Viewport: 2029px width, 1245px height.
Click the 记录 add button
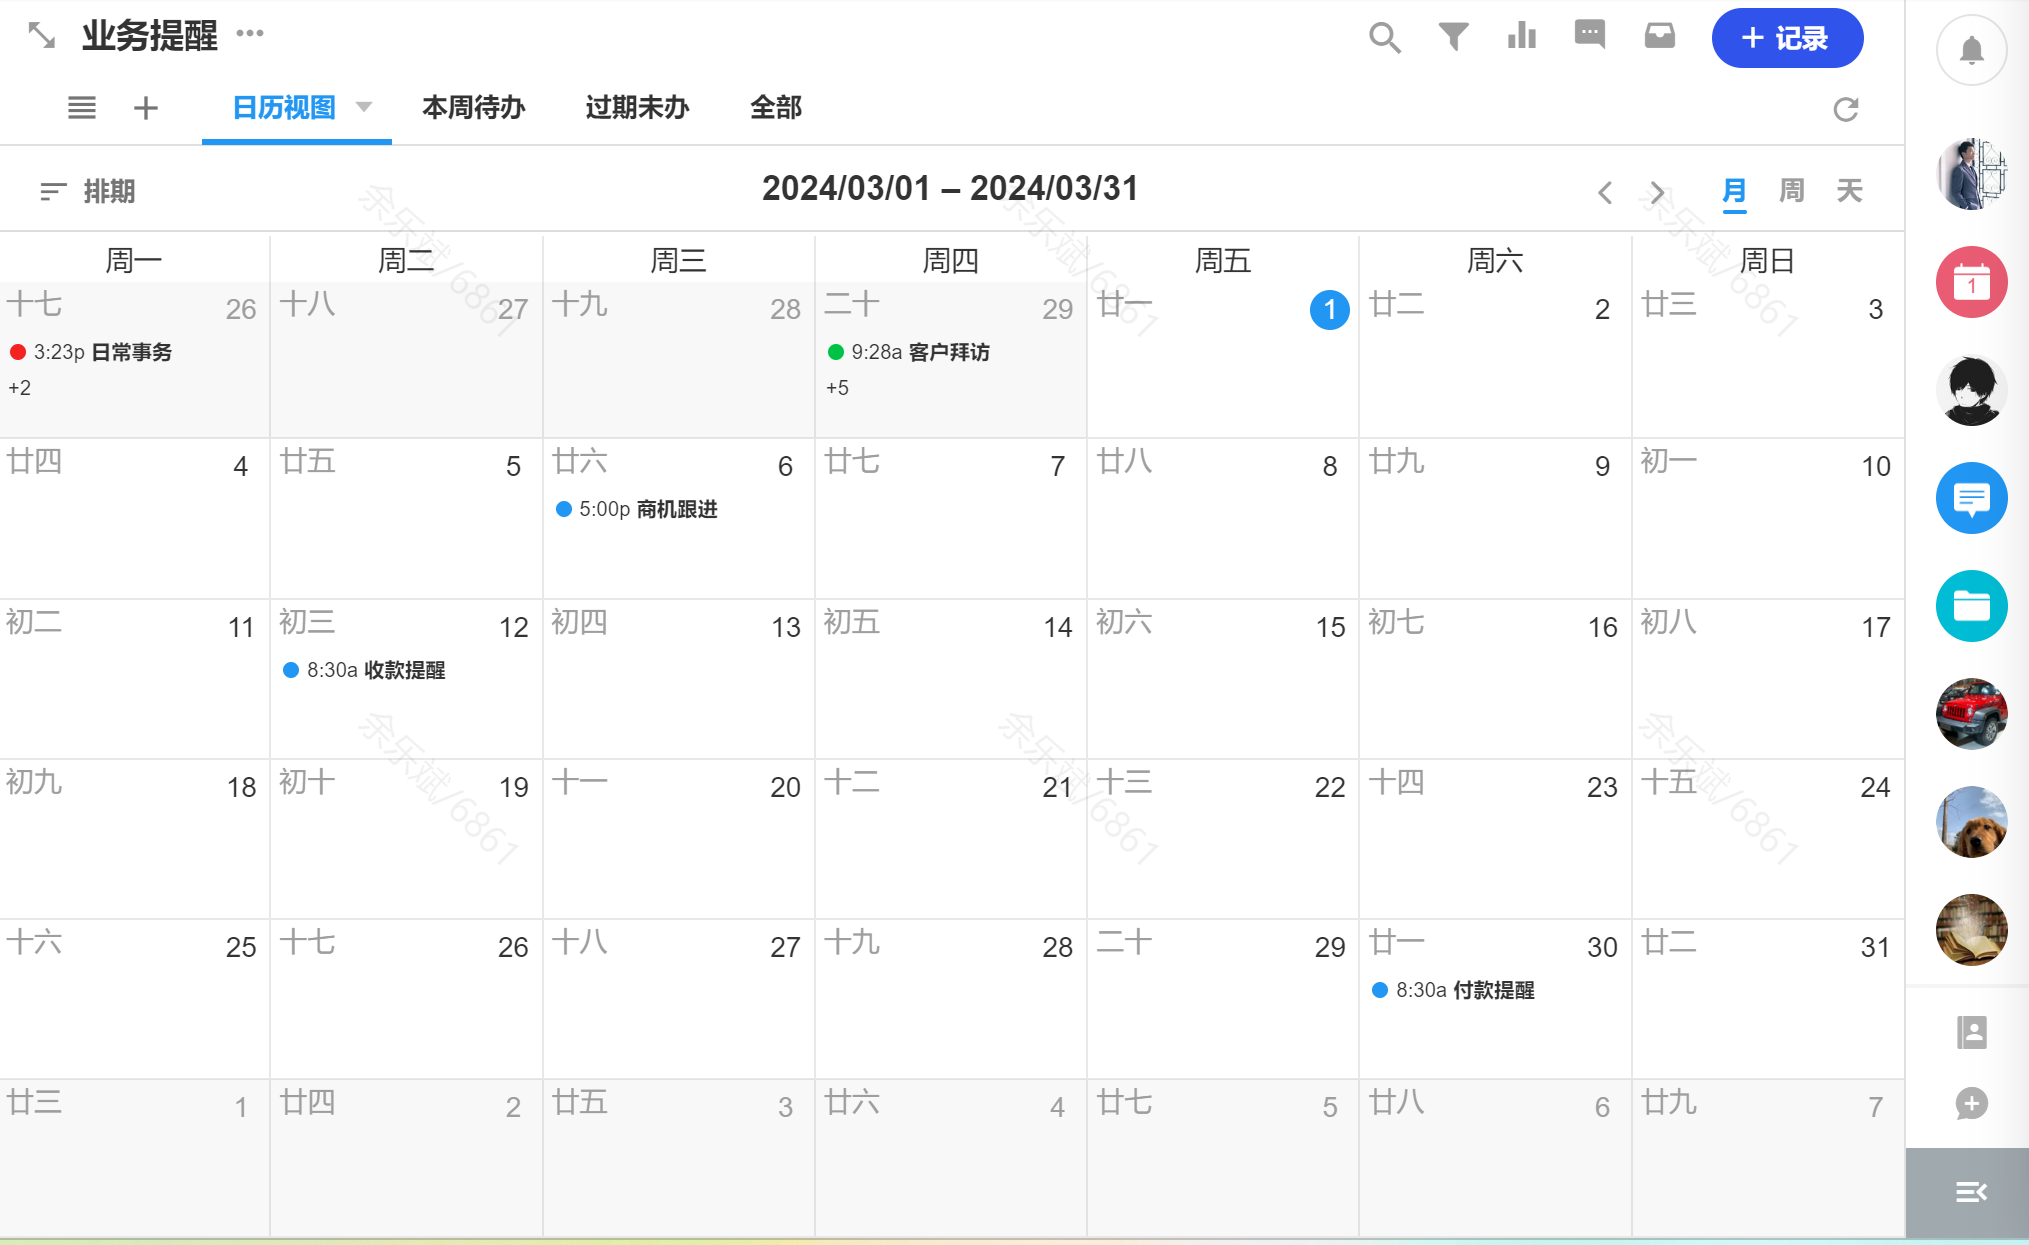click(1786, 39)
